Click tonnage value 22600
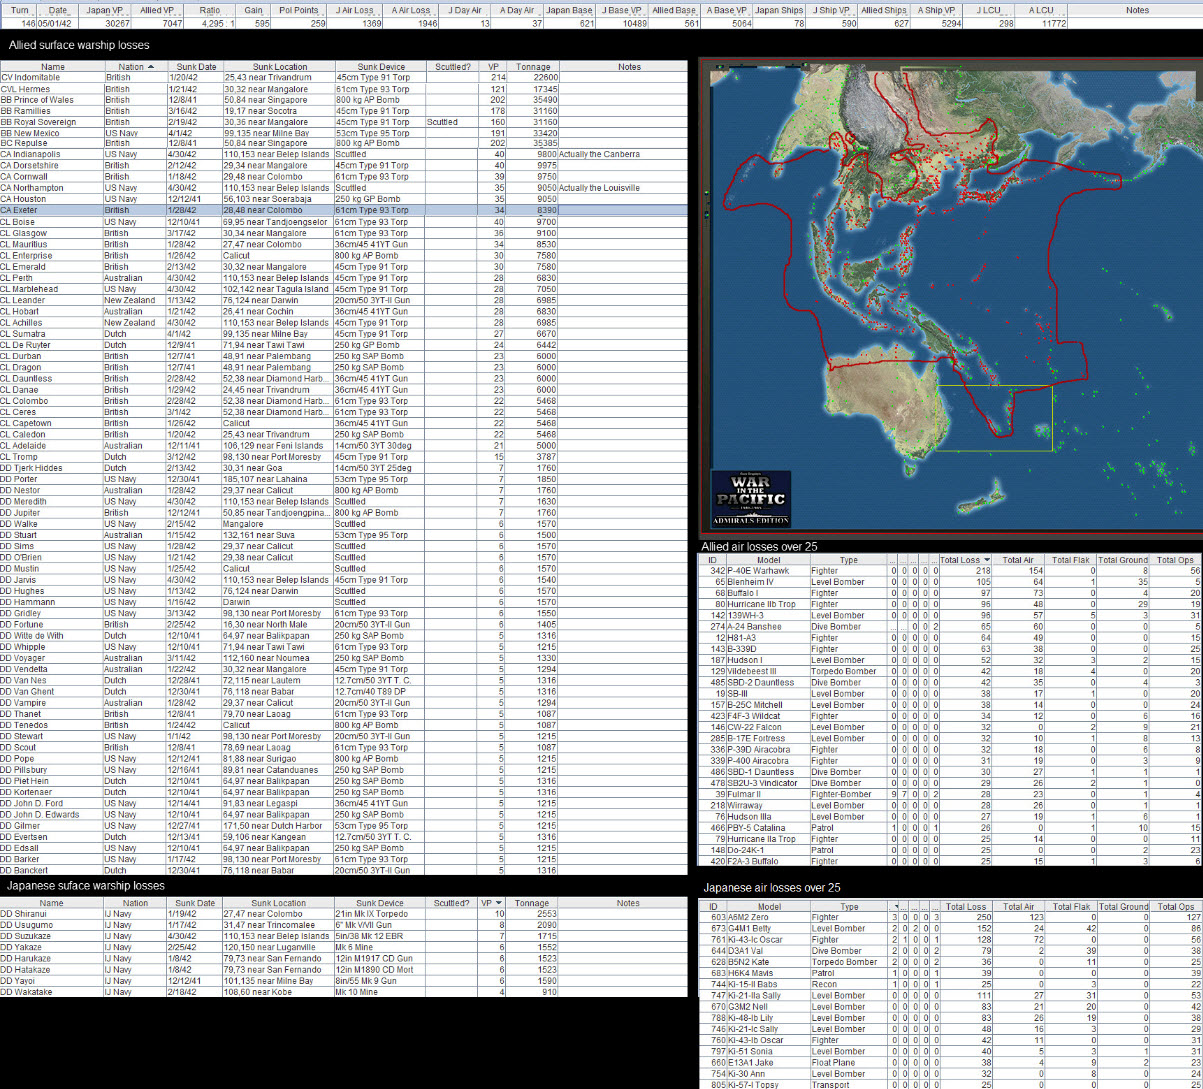1203x1089 pixels. click(544, 77)
